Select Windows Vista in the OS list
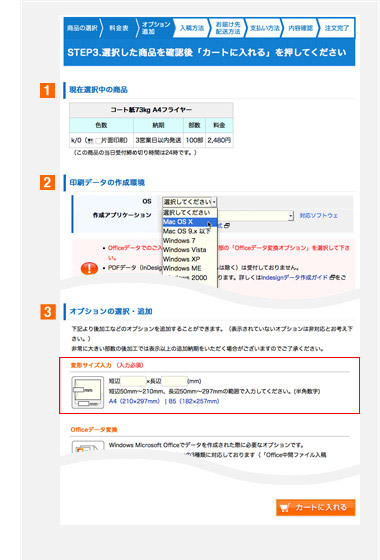The height and width of the screenshot is (560, 380). click(x=190, y=250)
